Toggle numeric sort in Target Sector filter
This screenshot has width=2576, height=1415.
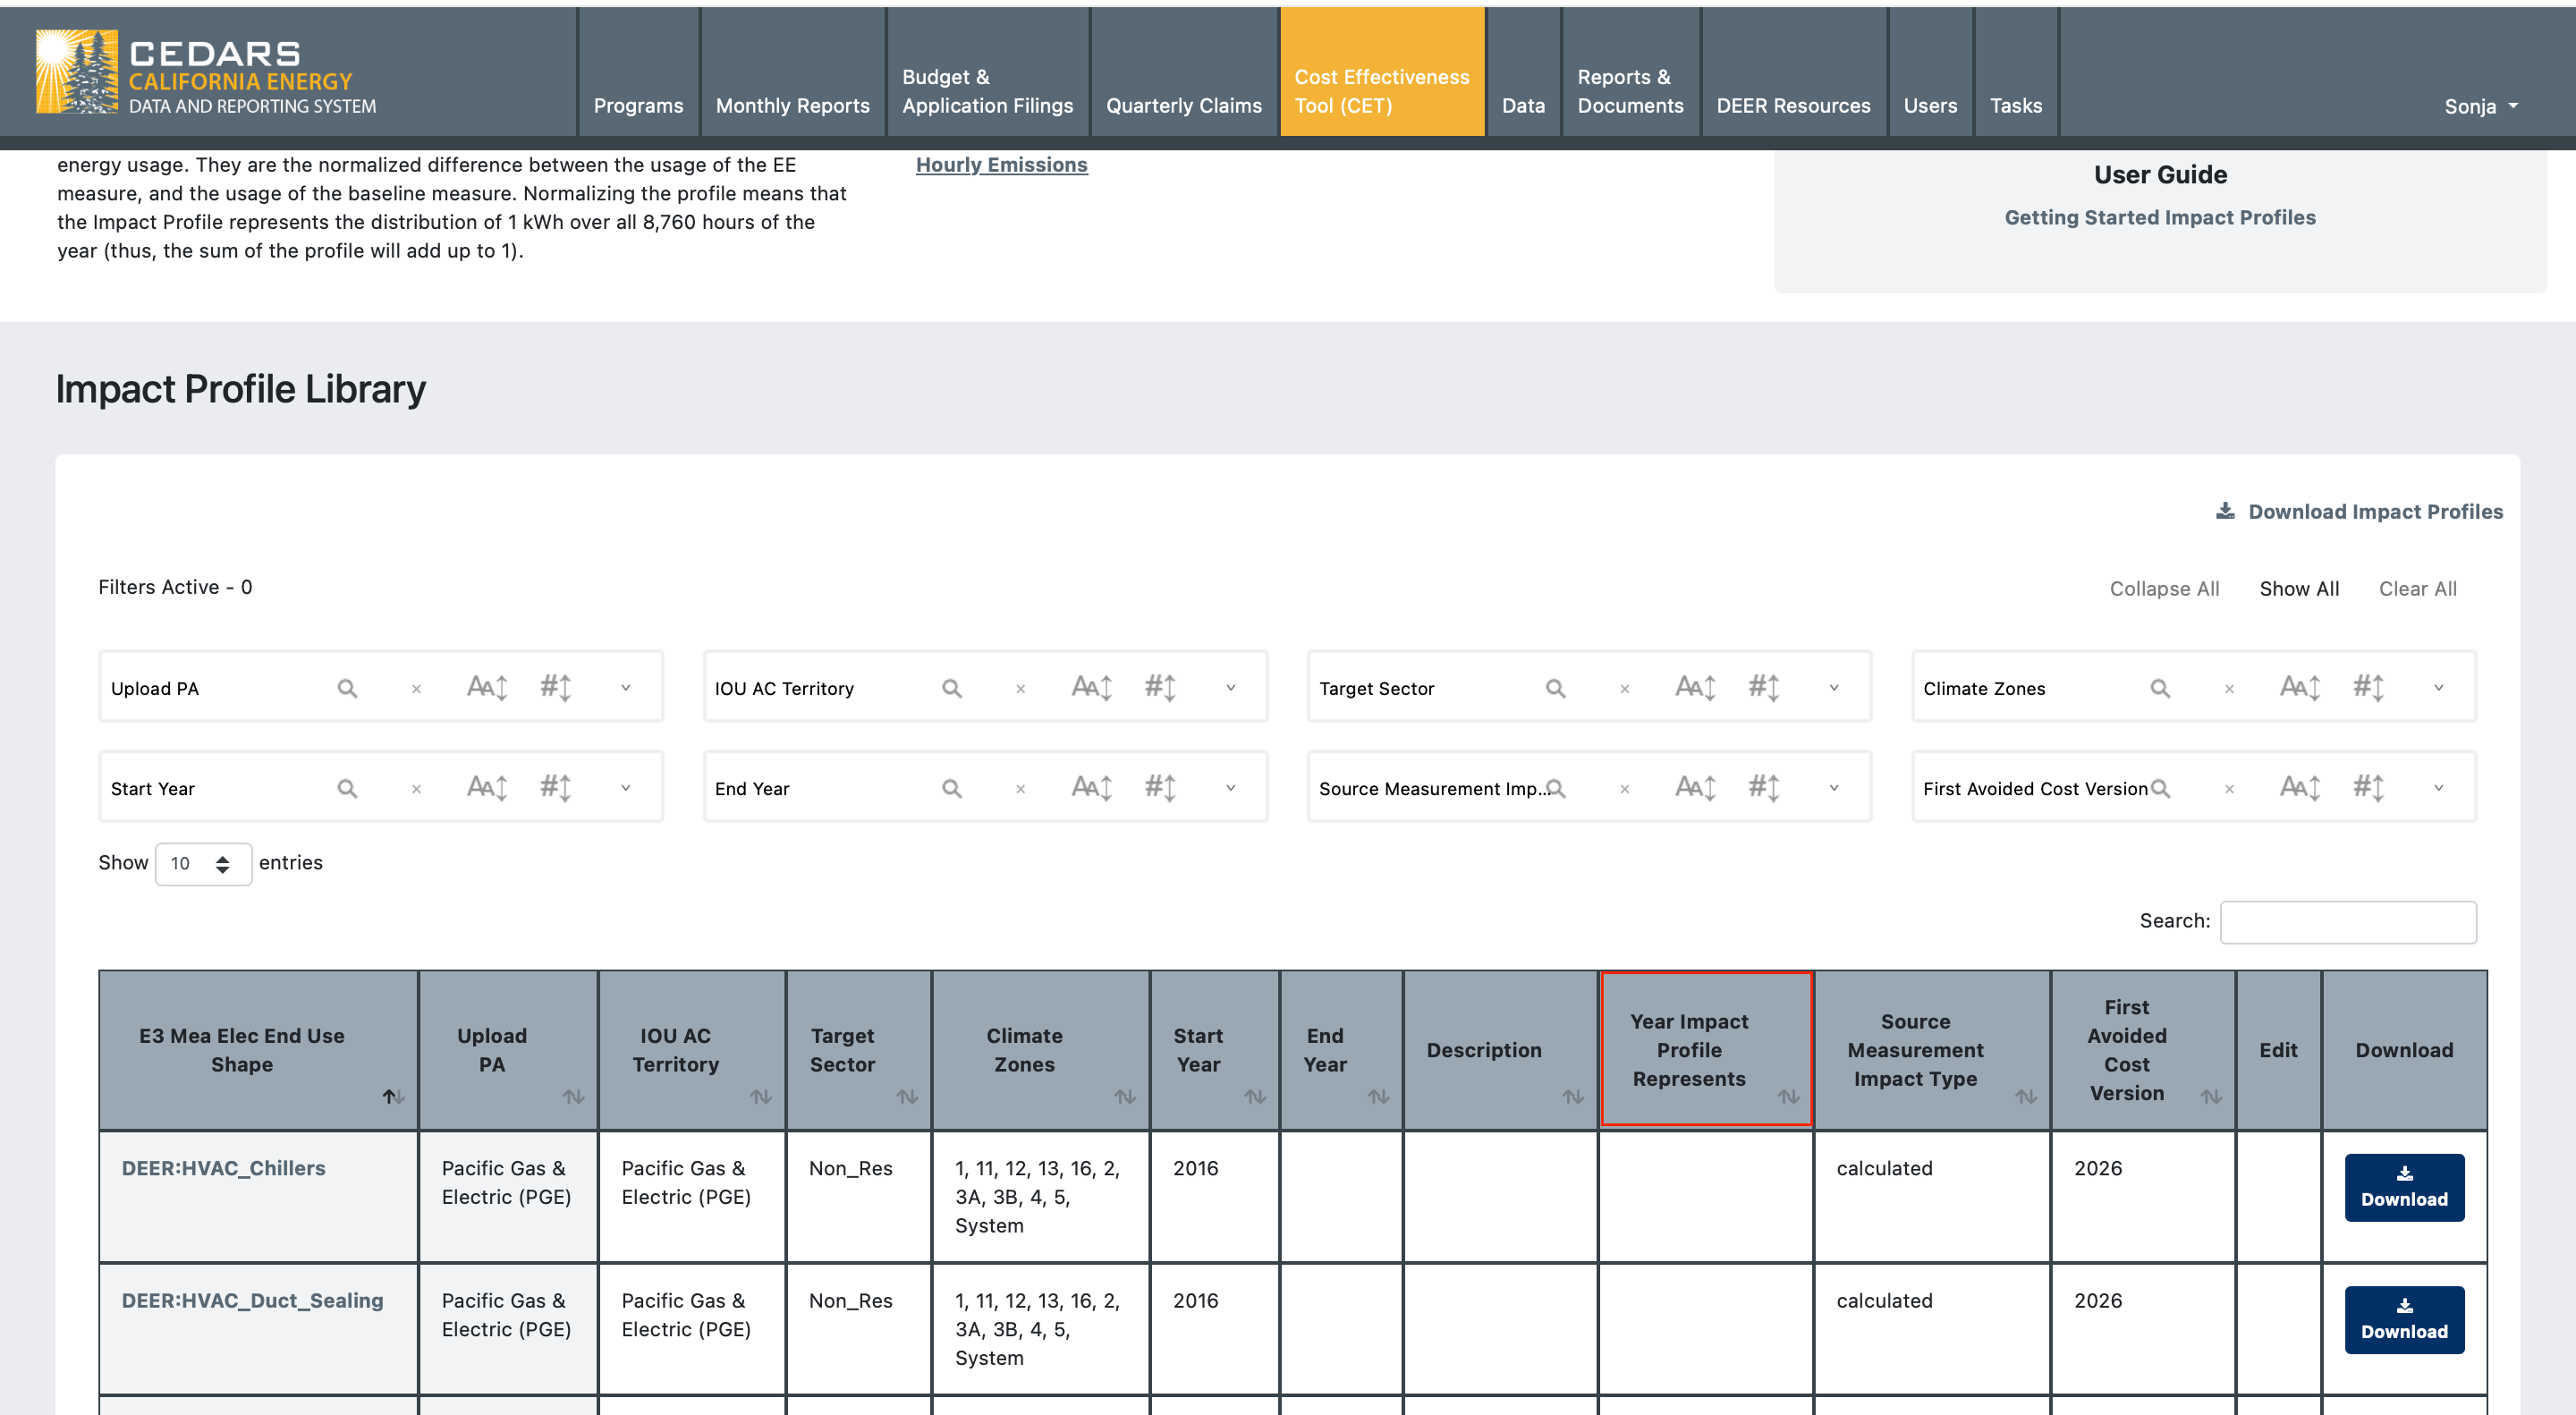coord(1764,688)
